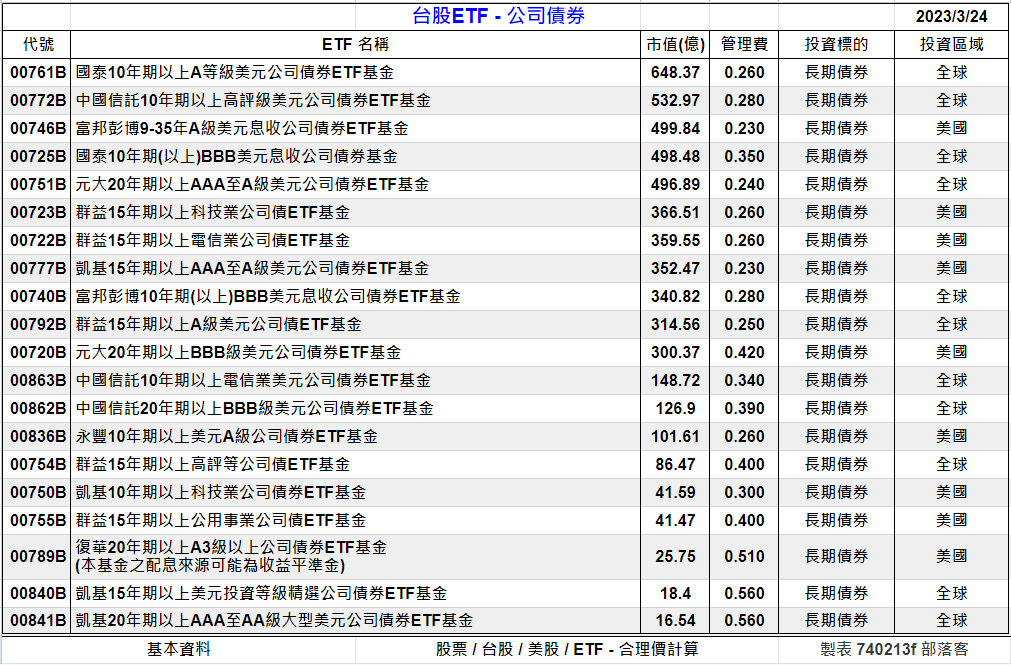Select the 投資標的 column header
Screen dimensions: 1011x665
[836, 45]
